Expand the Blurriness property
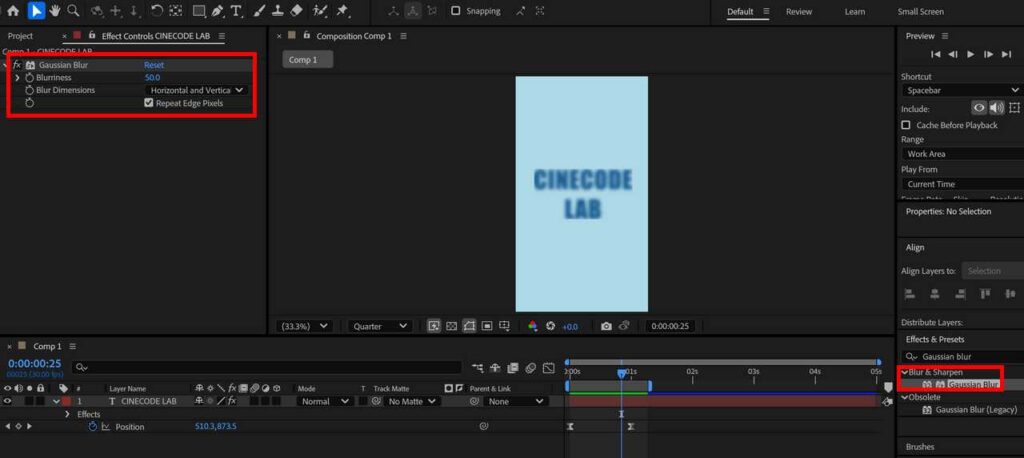 (x=17, y=78)
